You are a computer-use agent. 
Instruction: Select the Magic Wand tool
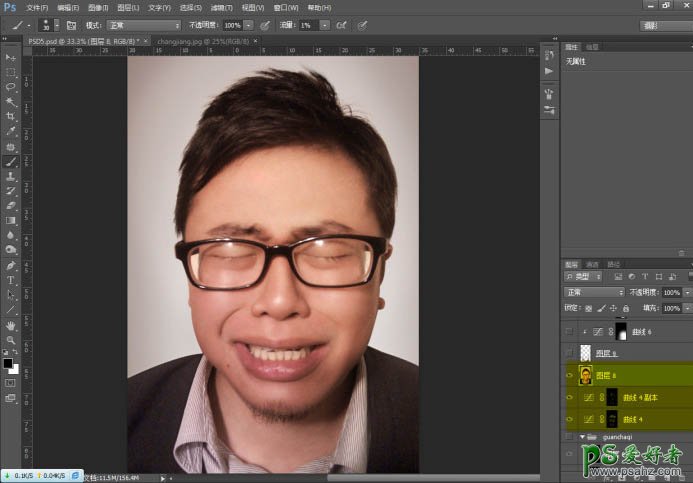click(11, 101)
